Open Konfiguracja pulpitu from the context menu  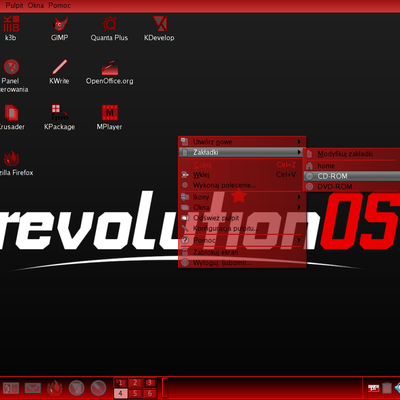click(x=242, y=229)
